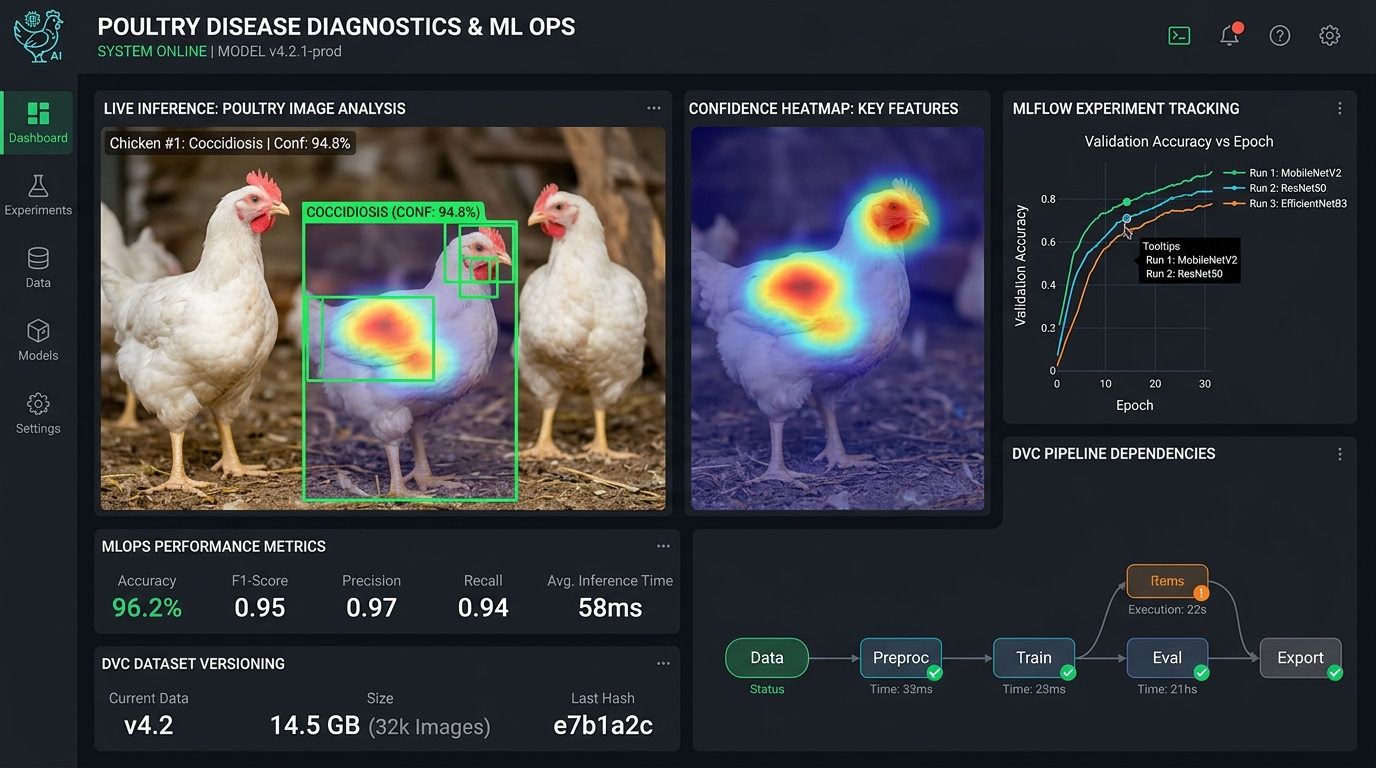Open Models section in sidebar
Viewport: 1376px width, 768px height.
point(38,341)
